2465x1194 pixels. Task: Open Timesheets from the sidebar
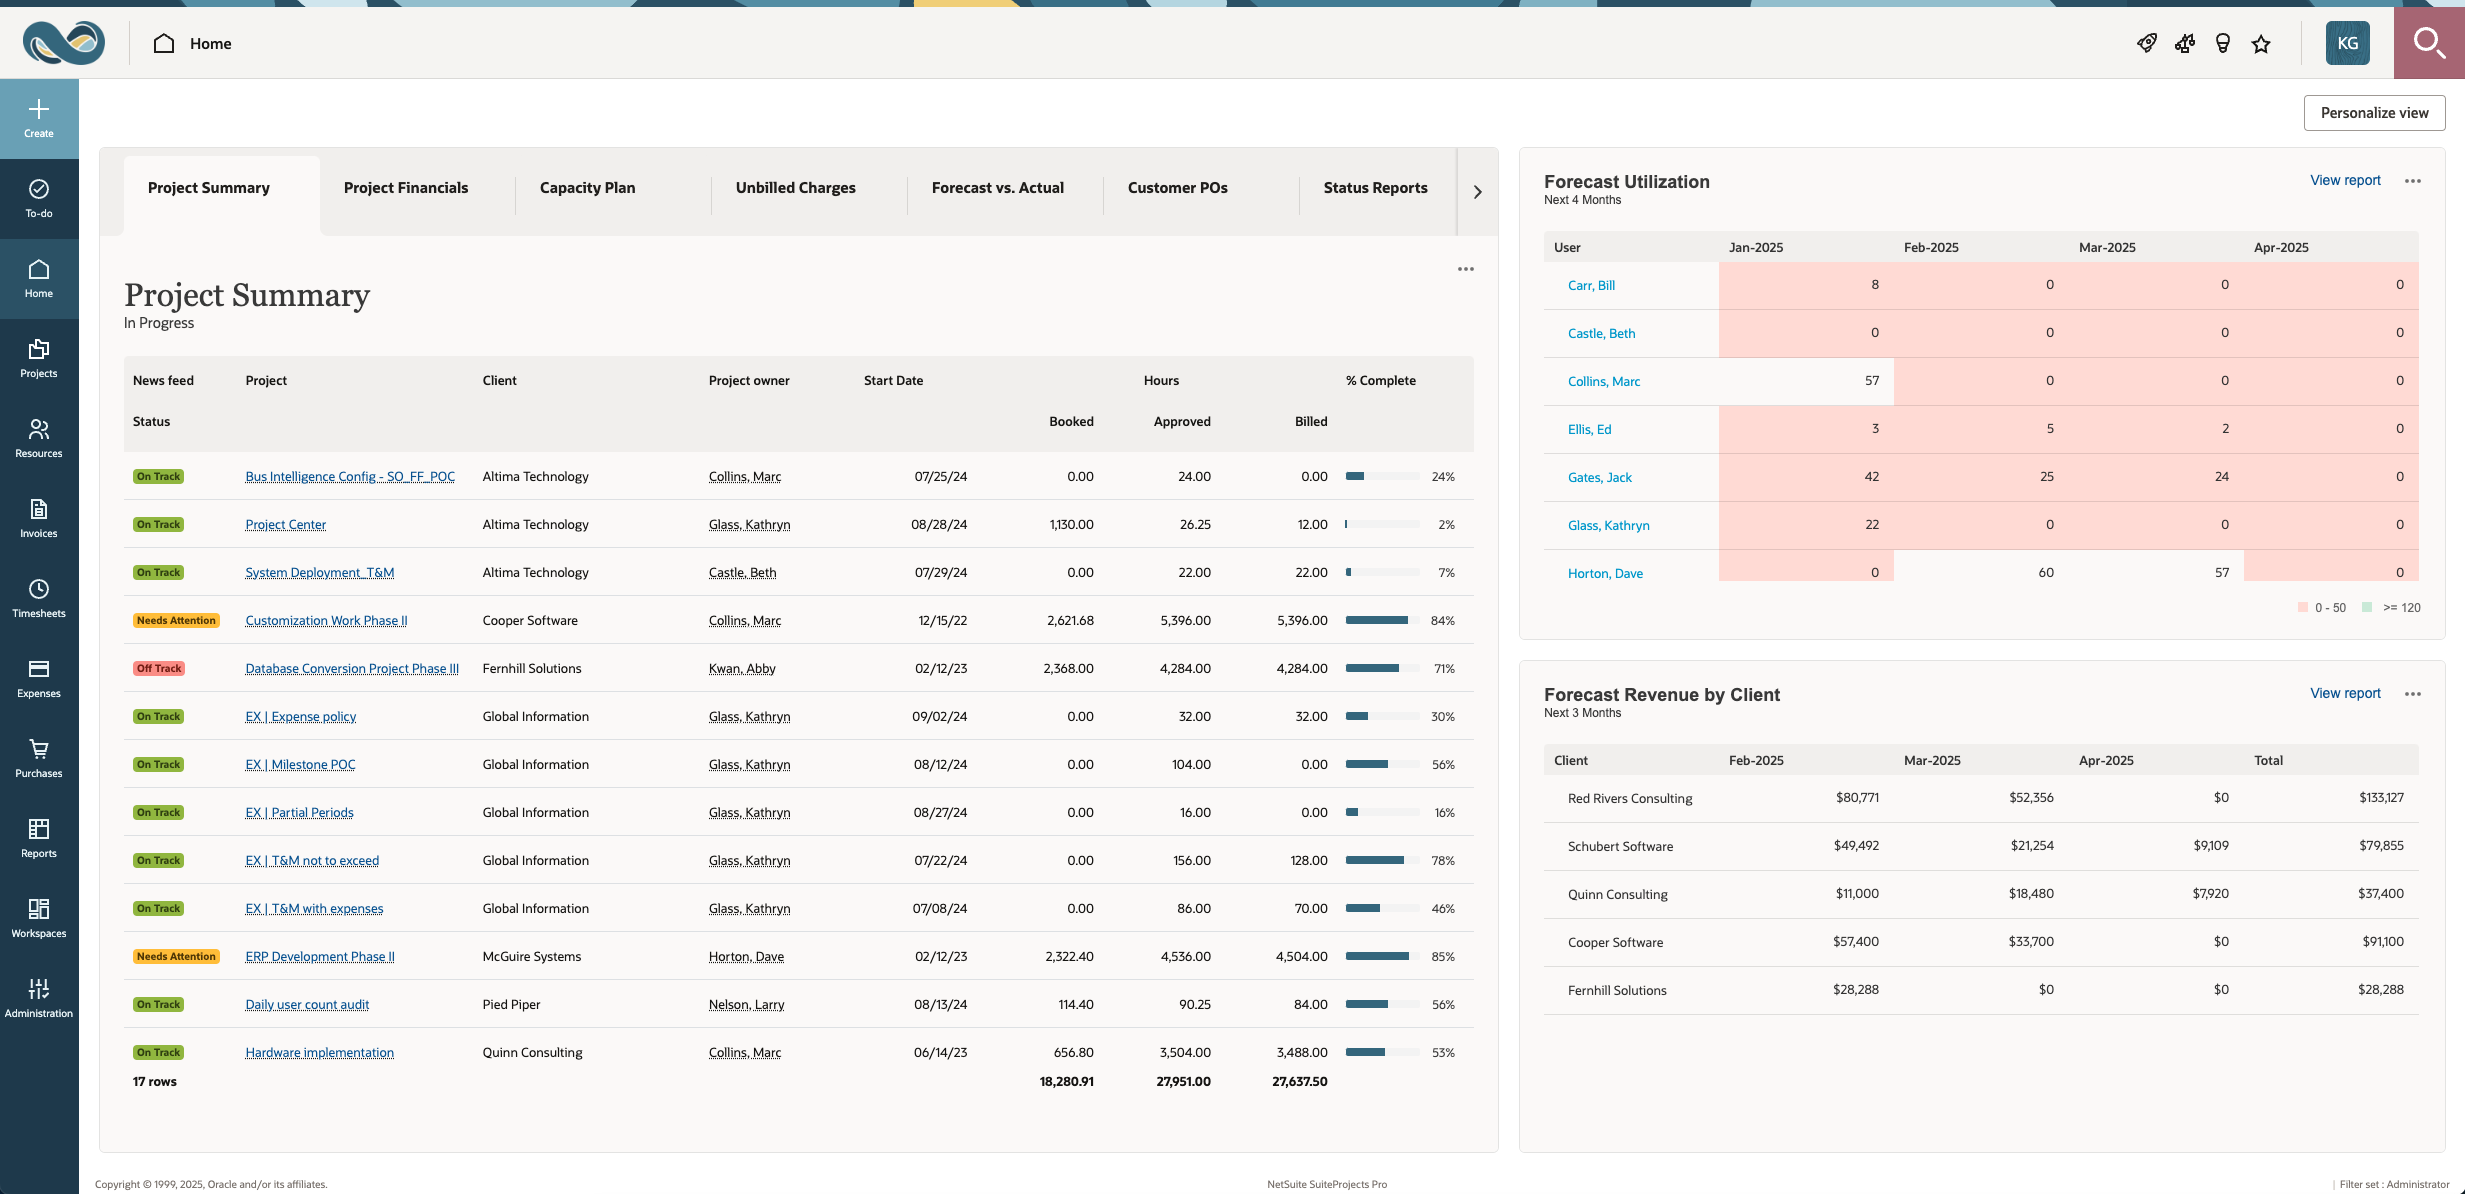(x=39, y=598)
